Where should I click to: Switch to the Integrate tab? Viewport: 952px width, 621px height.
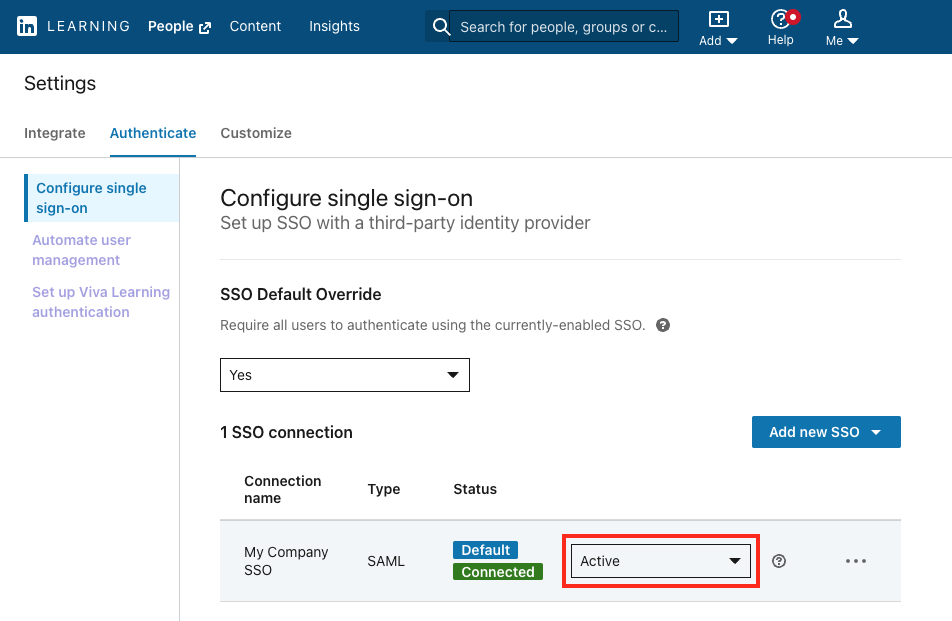click(x=55, y=133)
